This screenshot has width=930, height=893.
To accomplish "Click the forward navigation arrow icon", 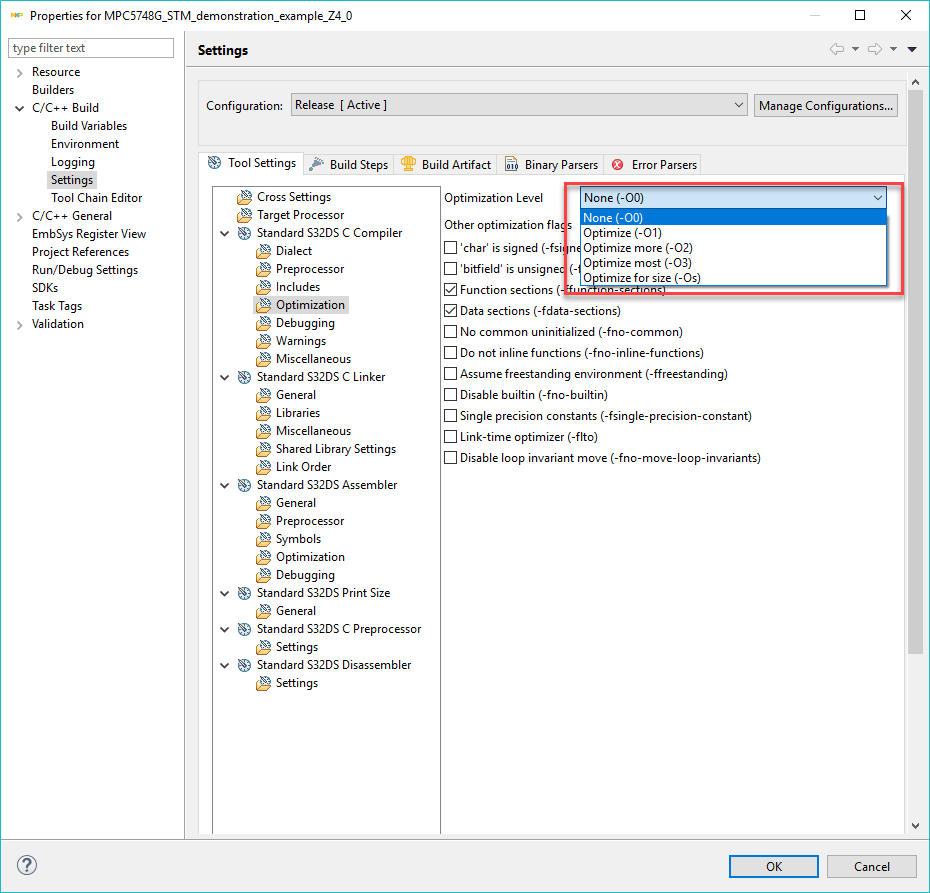I will [875, 49].
